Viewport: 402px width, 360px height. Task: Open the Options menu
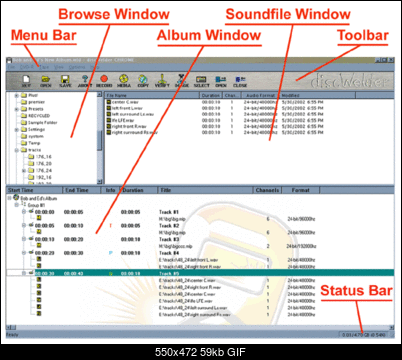(x=77, y=67)
